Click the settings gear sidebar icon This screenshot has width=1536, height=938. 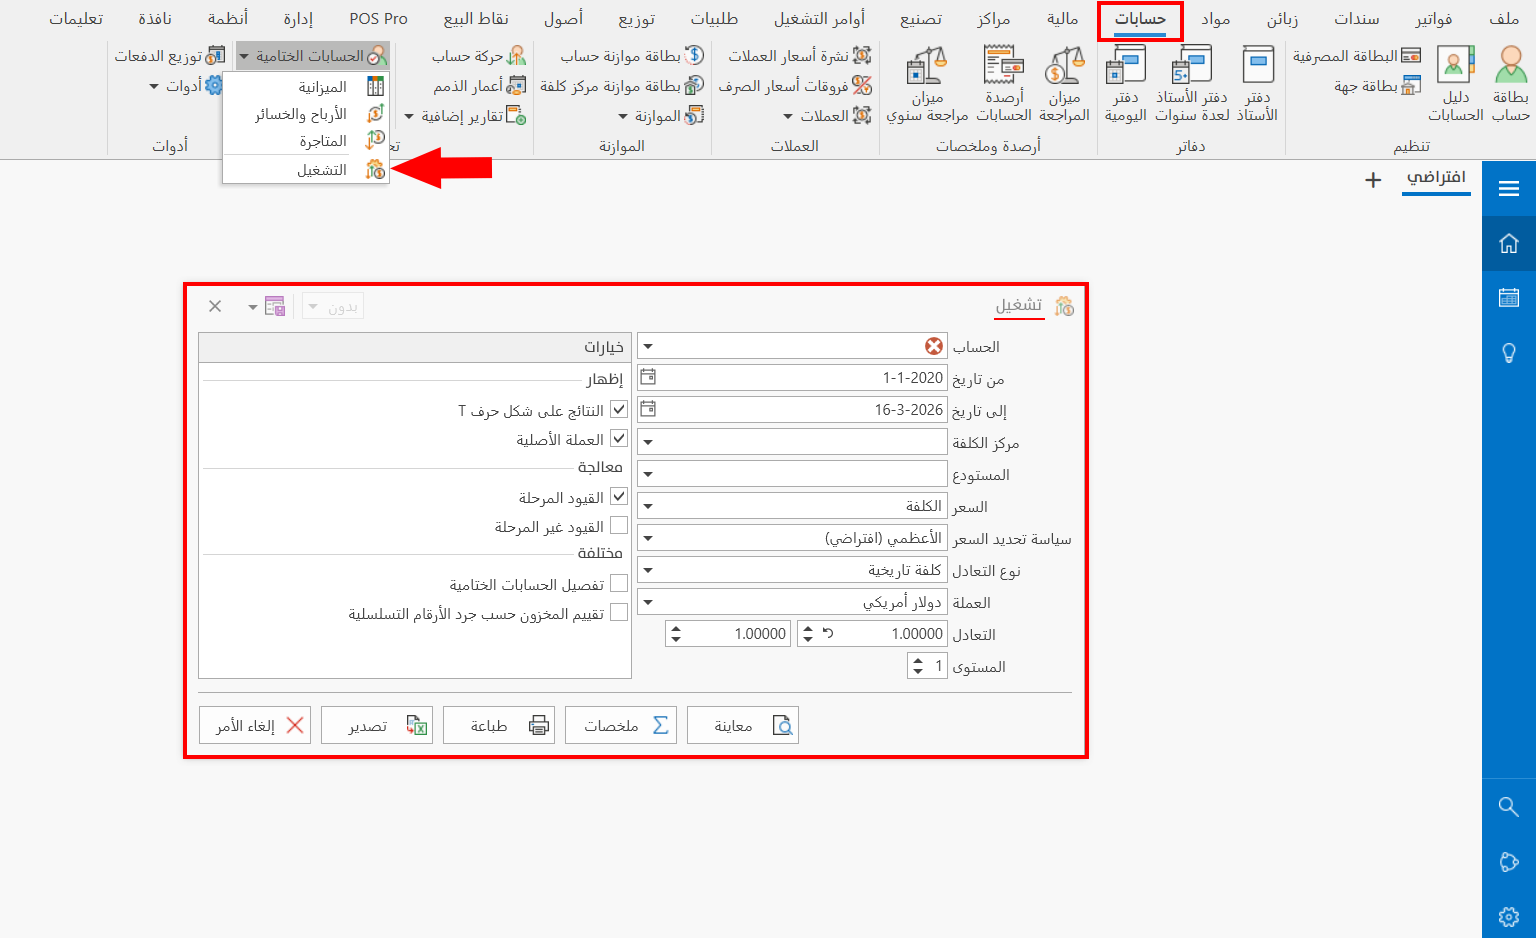1509,916
